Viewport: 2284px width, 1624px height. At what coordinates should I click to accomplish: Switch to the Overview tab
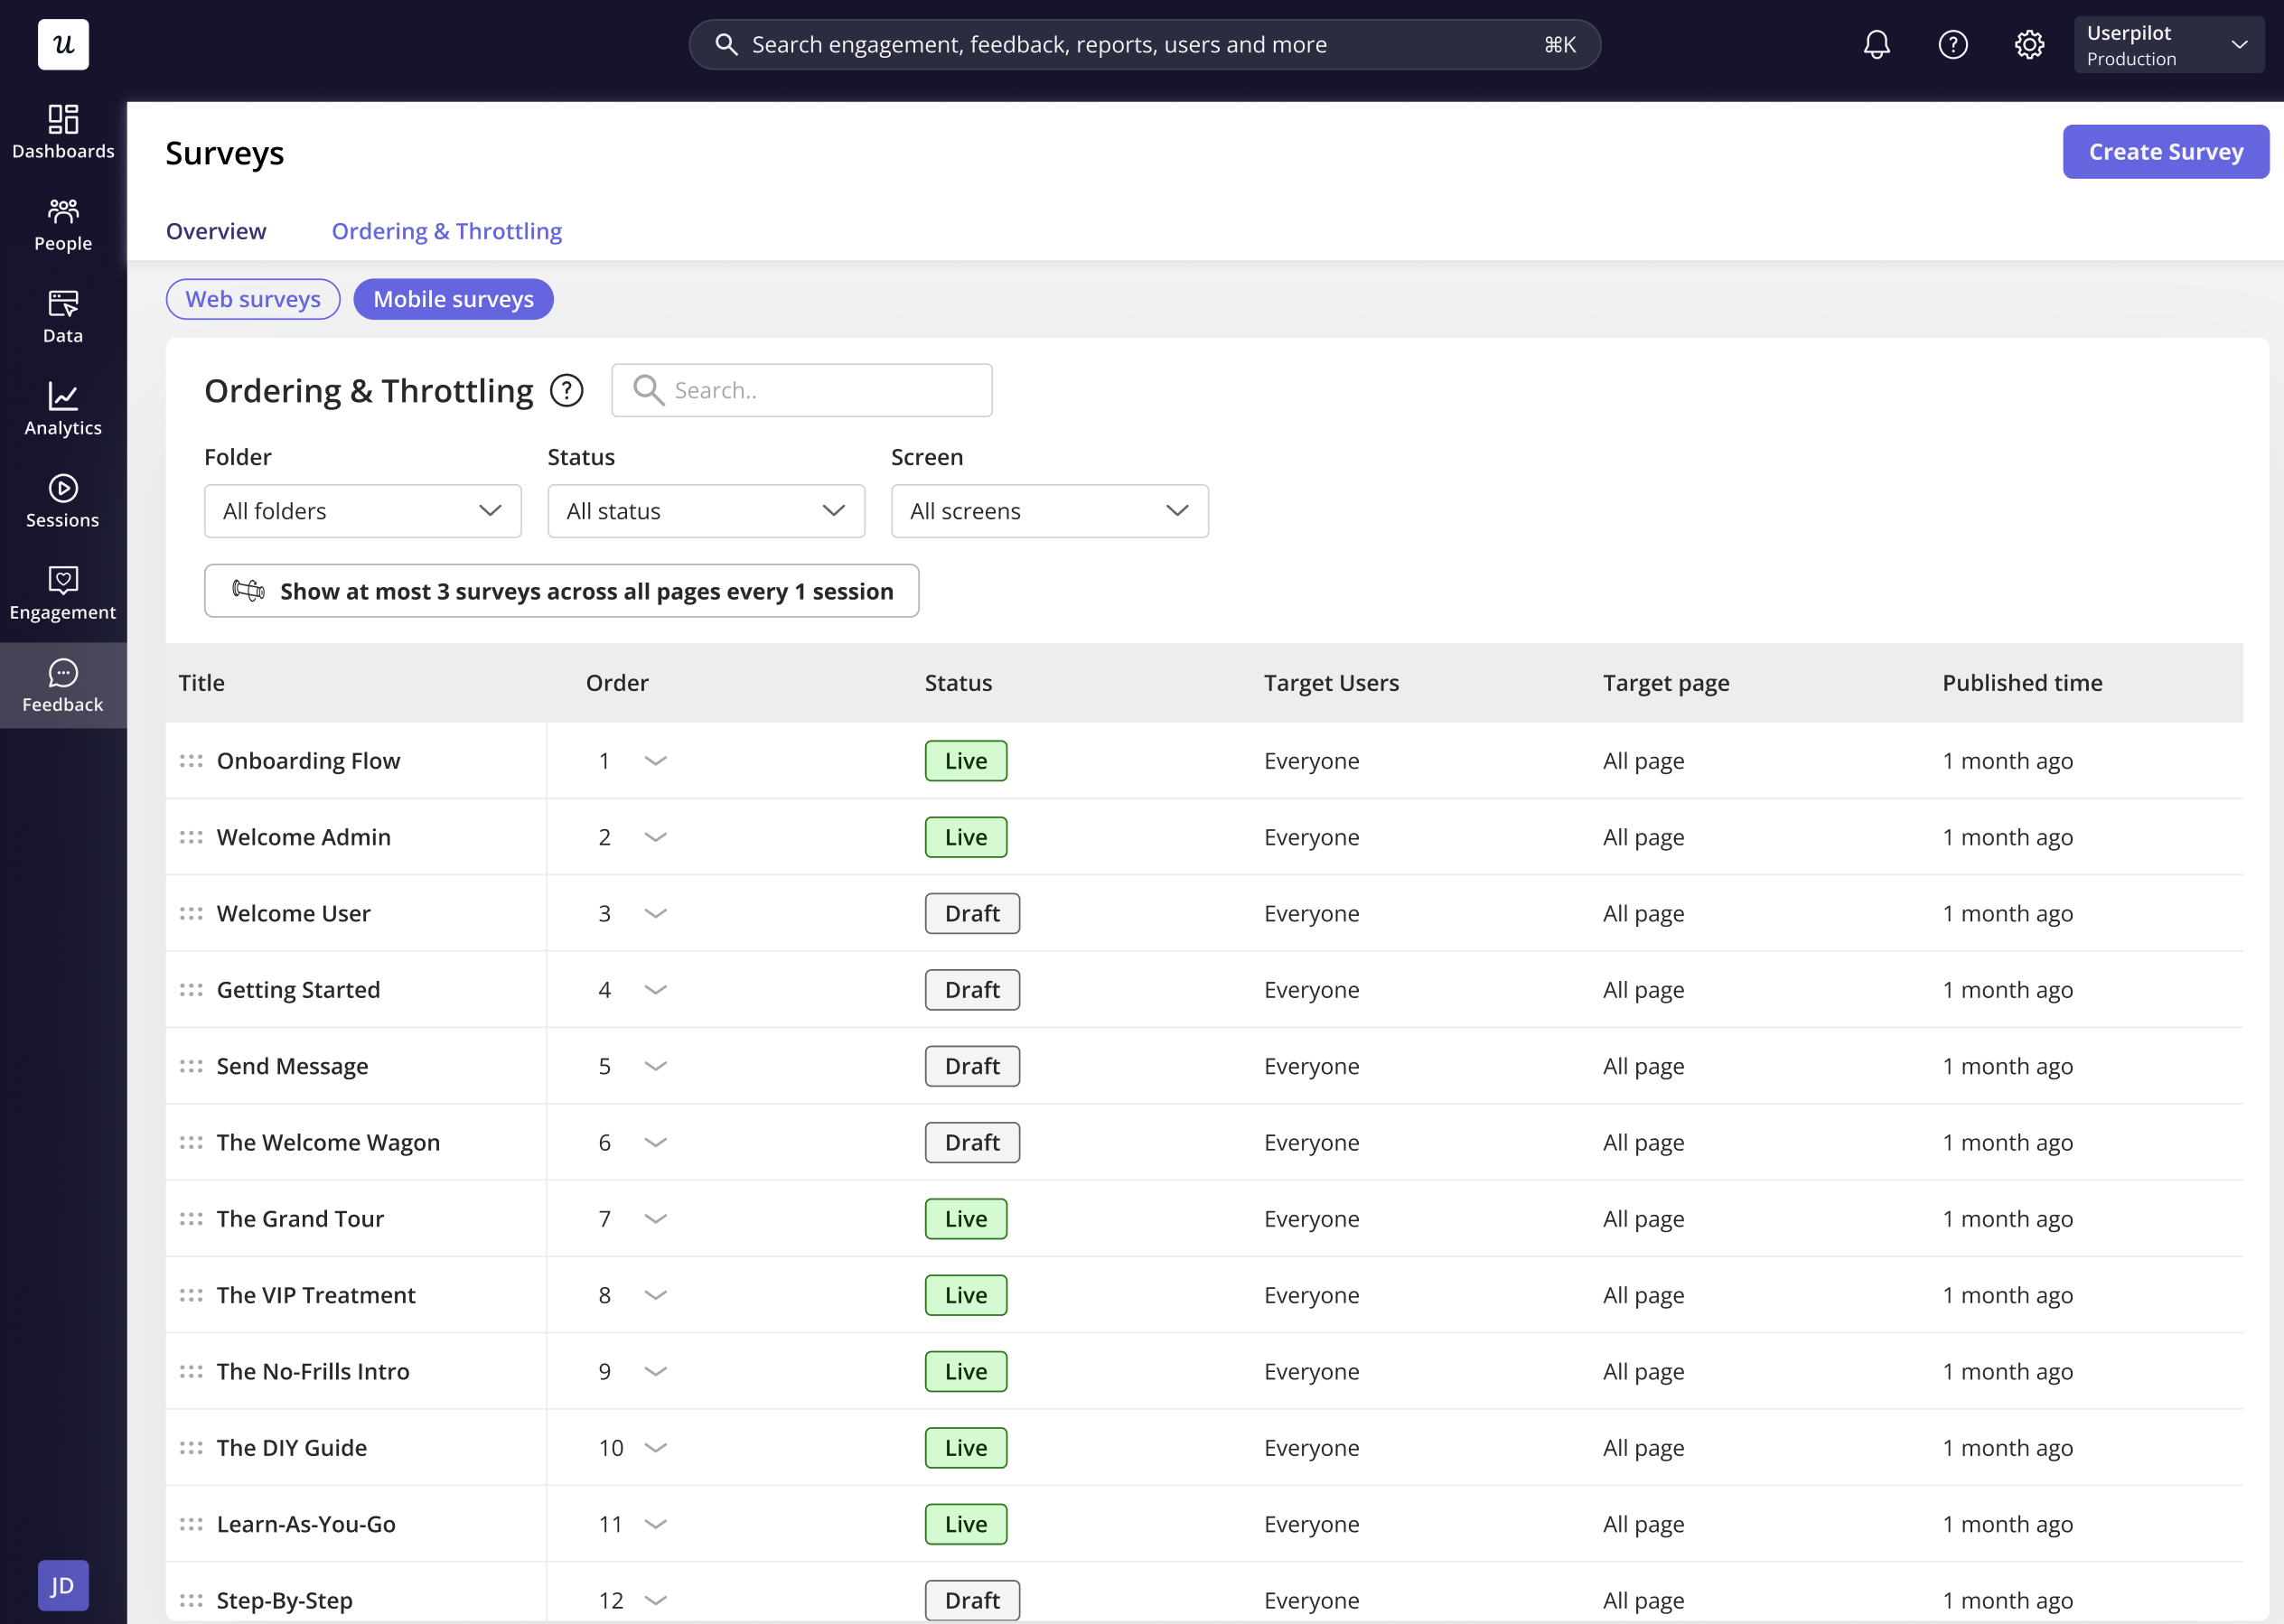click(x=216, y=231)
